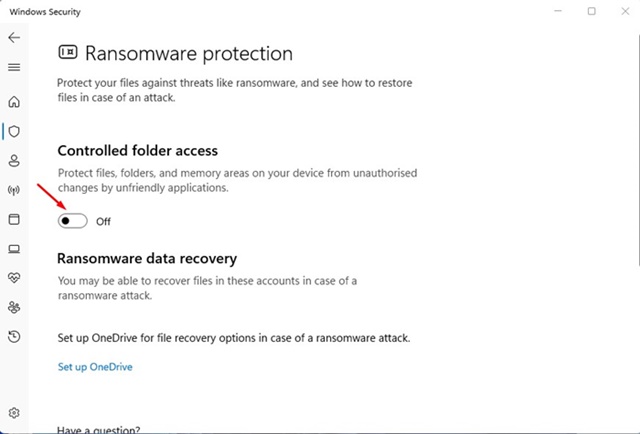Screen dimensions: 640x434
Task: Open Device performance & health heart icon
Action: [14, 278]
